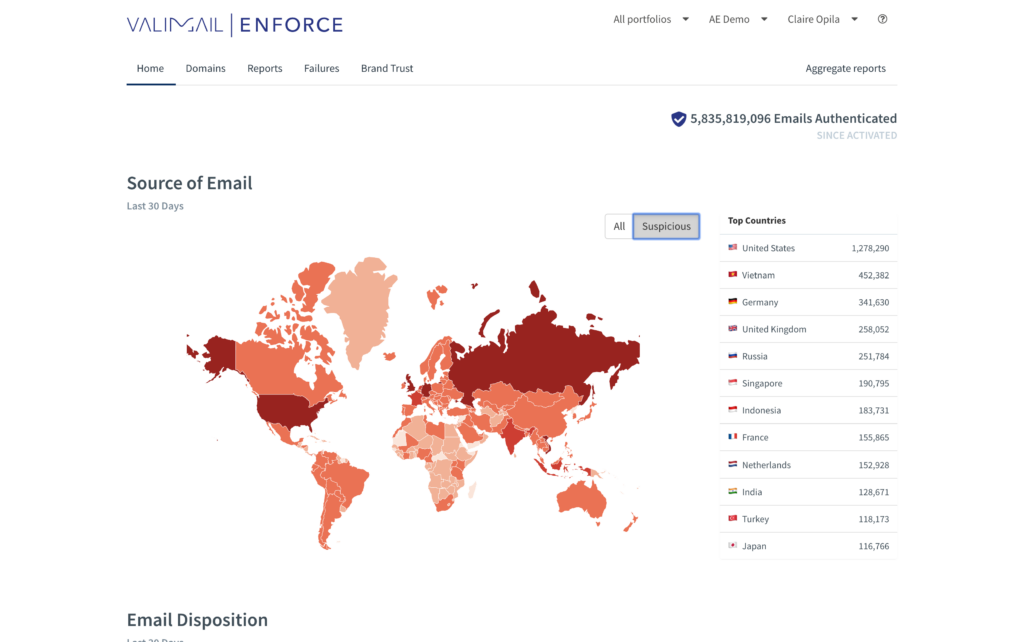Select India on the world map
The height and width of the screenshot is (642, 1024).
[x=513, y=436]
